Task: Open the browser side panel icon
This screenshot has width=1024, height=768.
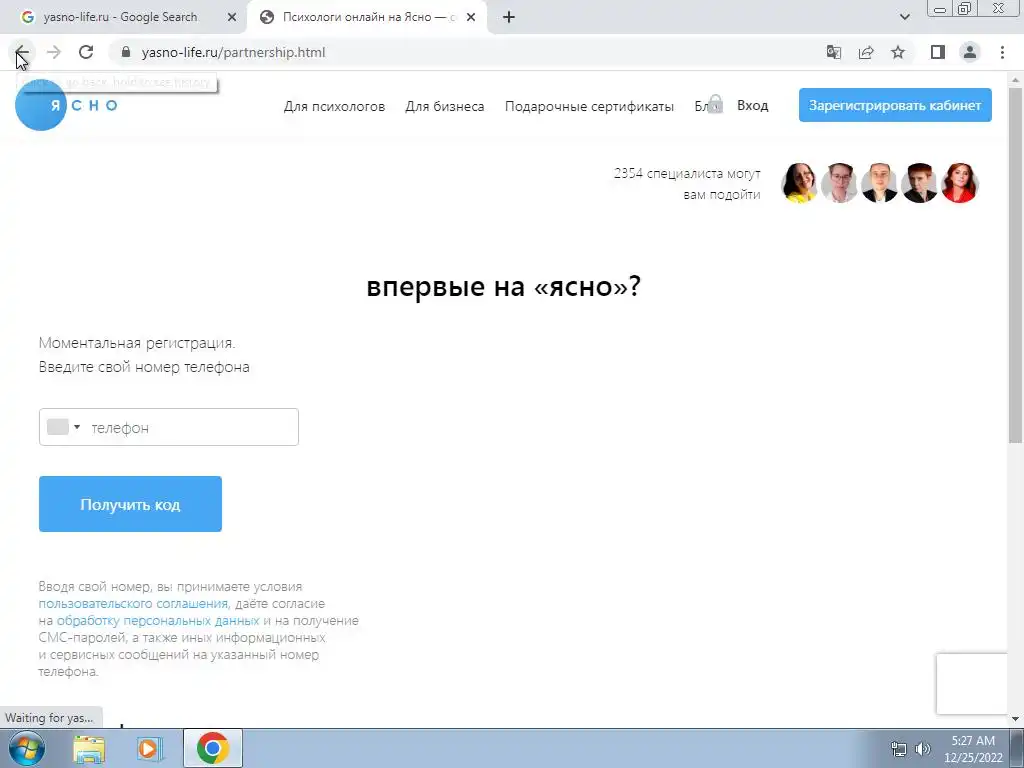Action: pyautogui.click(x=938, y=52)
